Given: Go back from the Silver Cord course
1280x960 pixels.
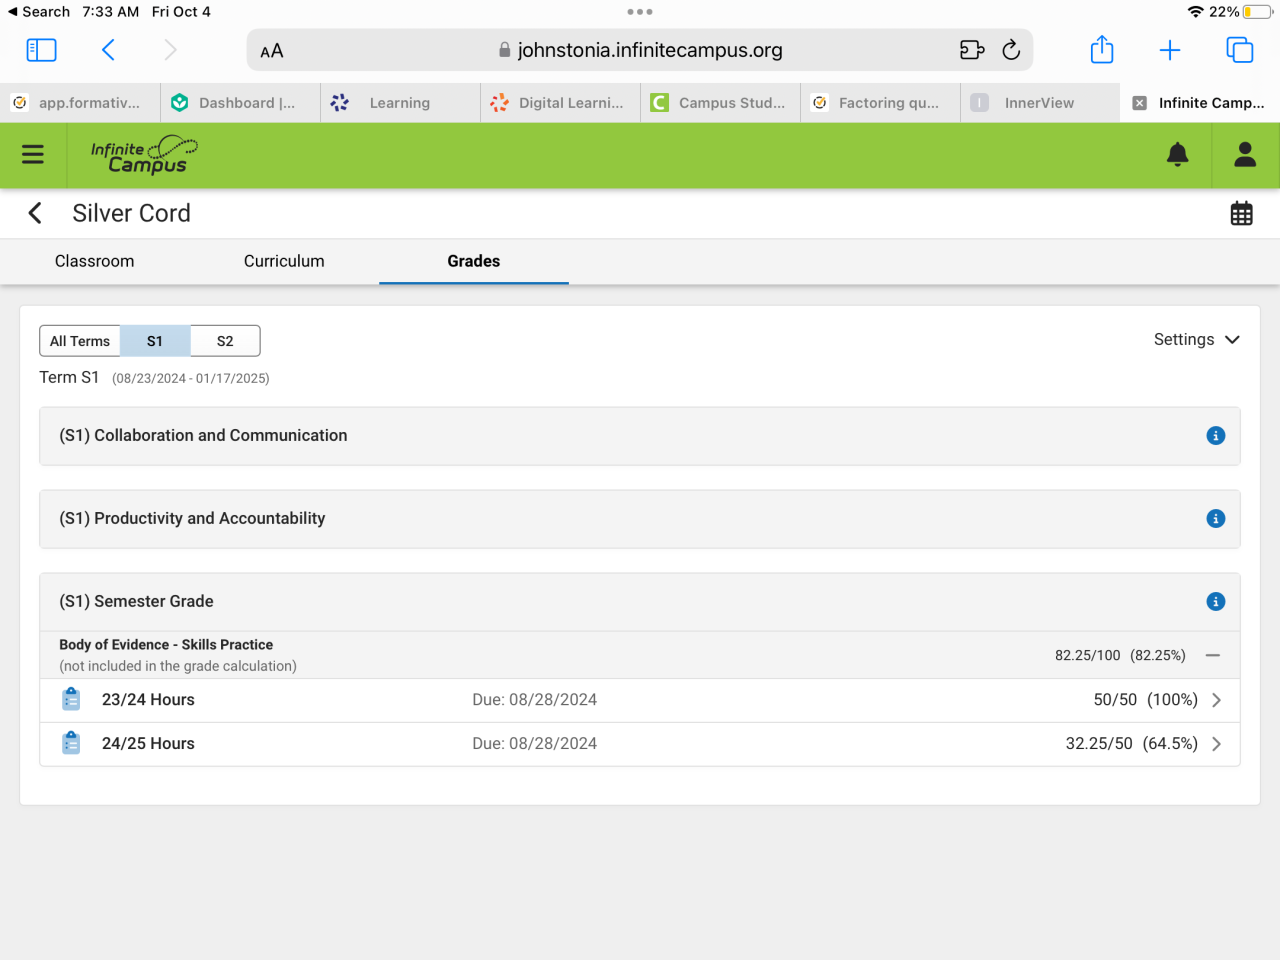Looking at the screenshot, I should point(35,213).
